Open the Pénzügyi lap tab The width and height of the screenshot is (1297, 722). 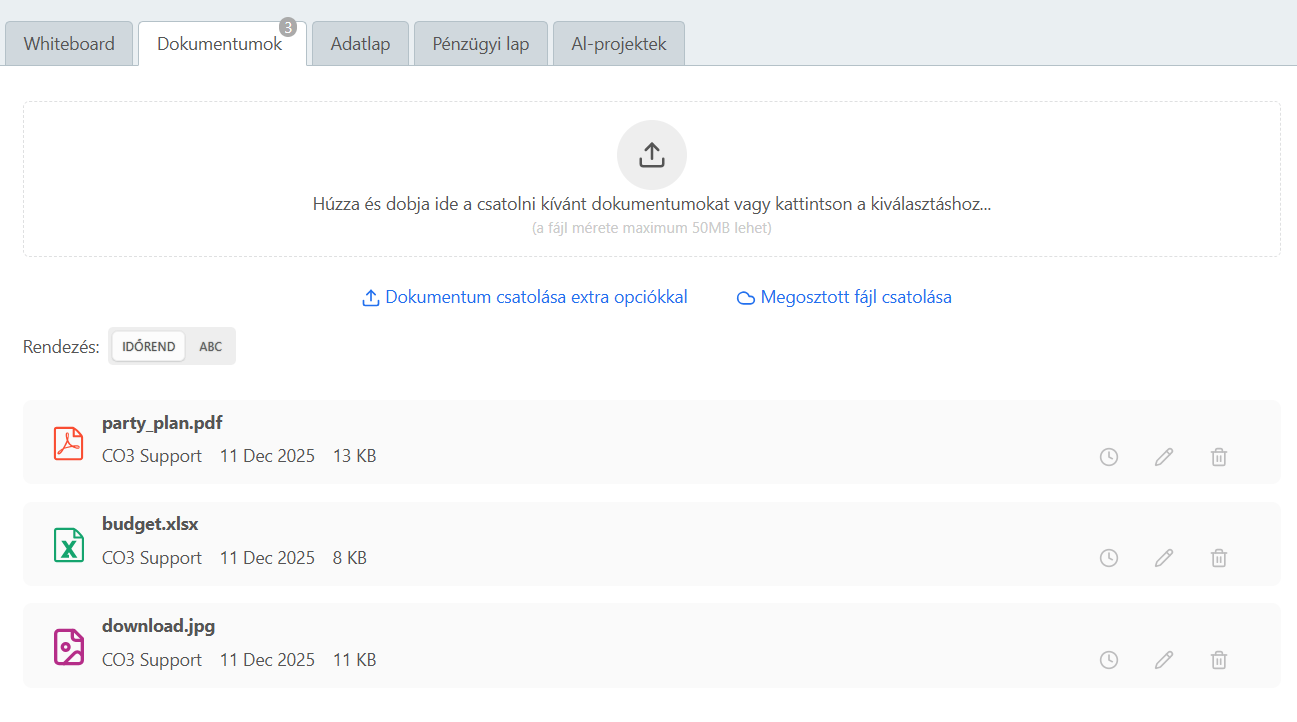click(x=480, y=43)
